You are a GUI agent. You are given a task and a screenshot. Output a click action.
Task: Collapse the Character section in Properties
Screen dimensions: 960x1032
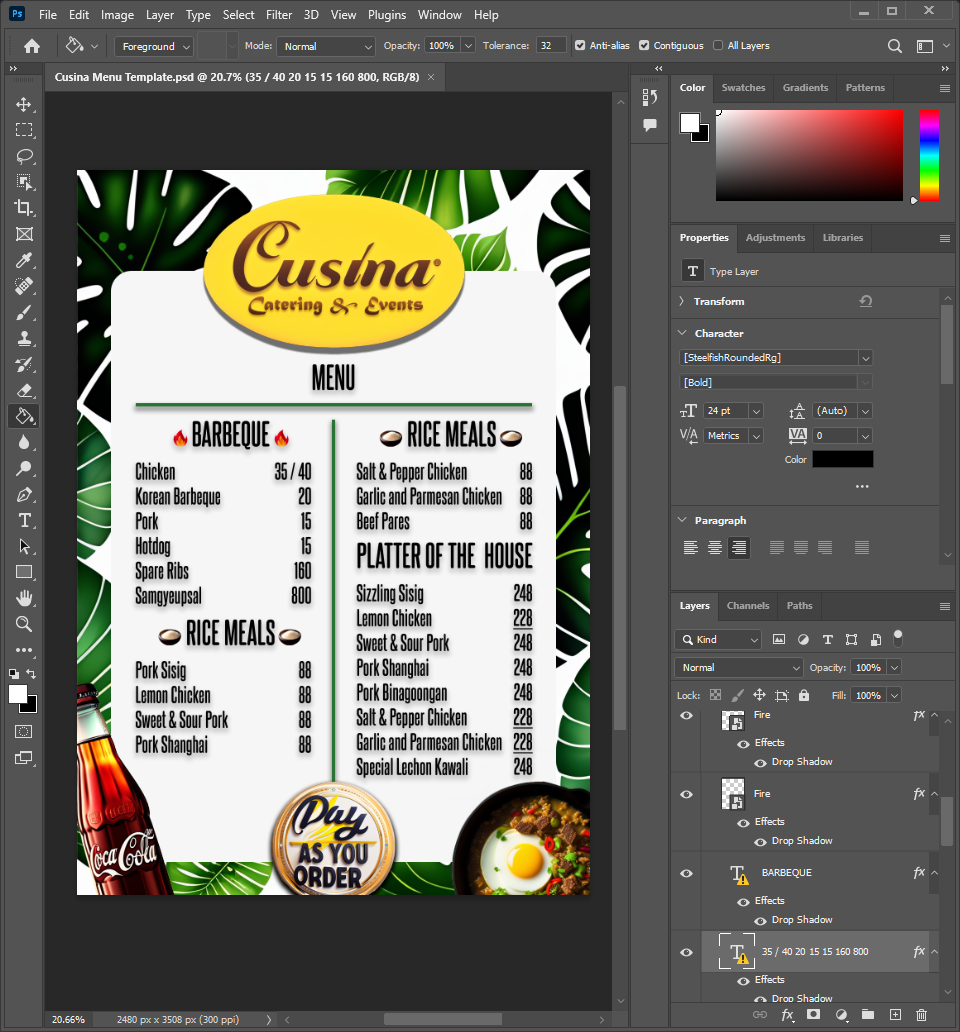click(x=681, y=333)
